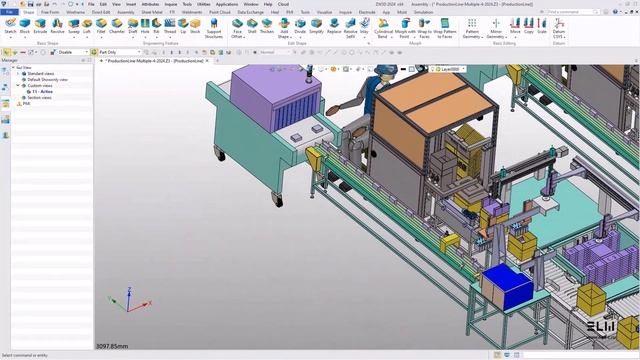This screenshot has width=640, height=360.
Task: Switch to the Free Form ribbon tab
Action: click(50, 12)
